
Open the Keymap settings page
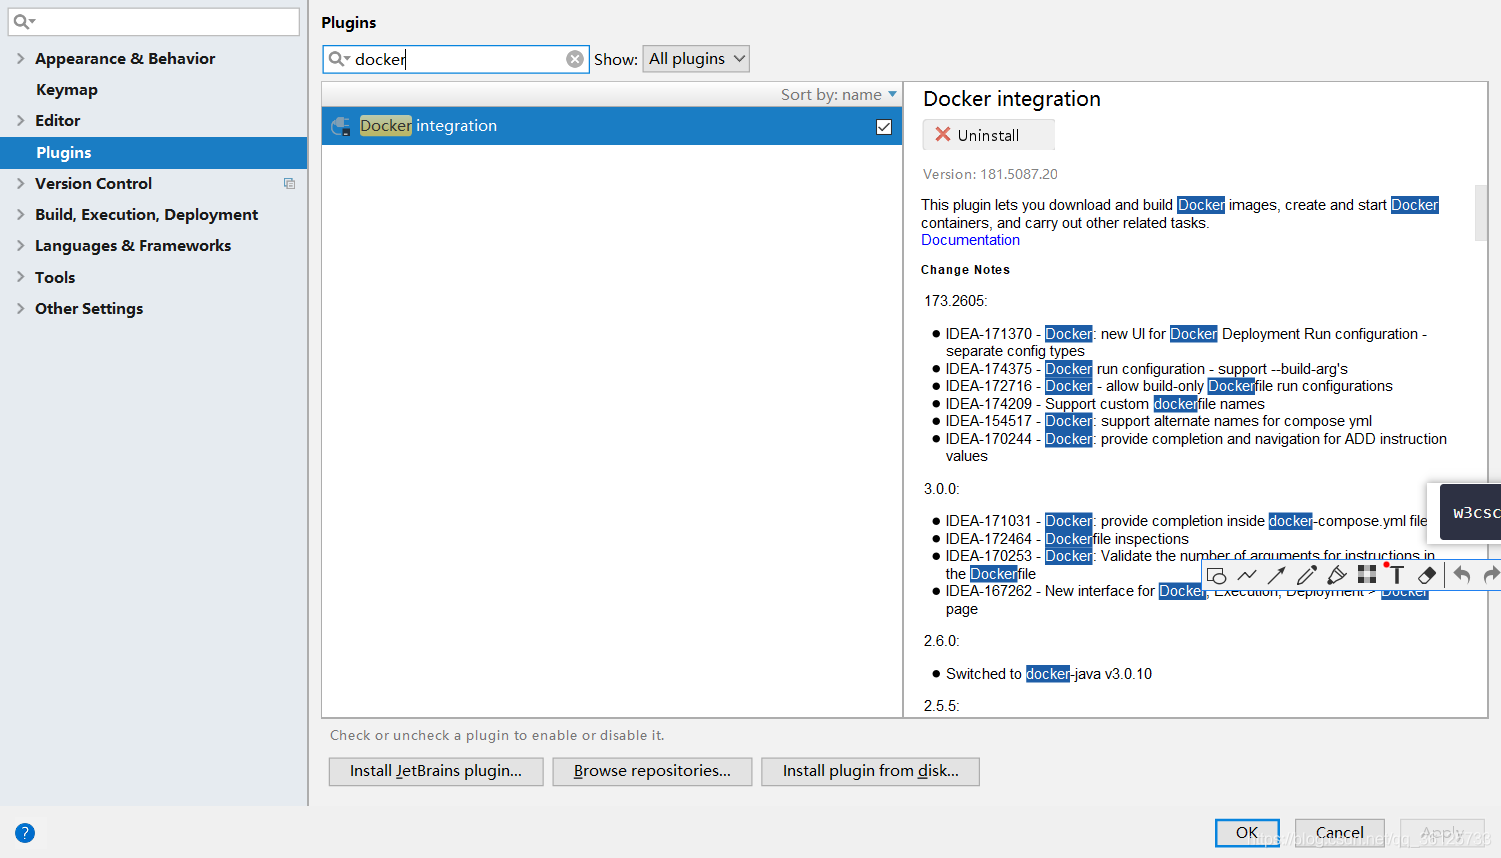tap(67, 90)
